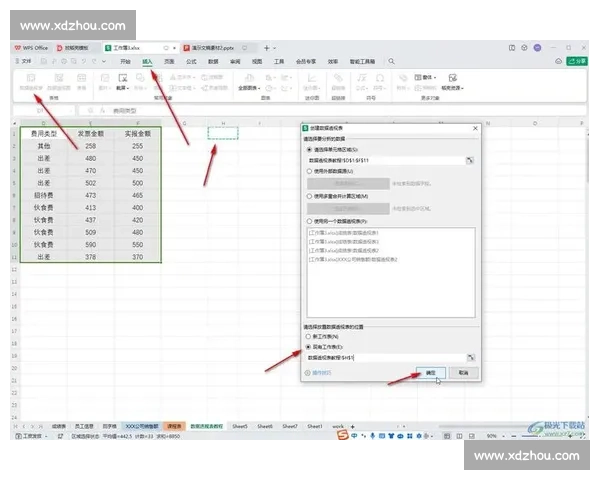Click the new tab plus icon in the title bar
Viewport: 600px width, 480px height.
(265, 47)
